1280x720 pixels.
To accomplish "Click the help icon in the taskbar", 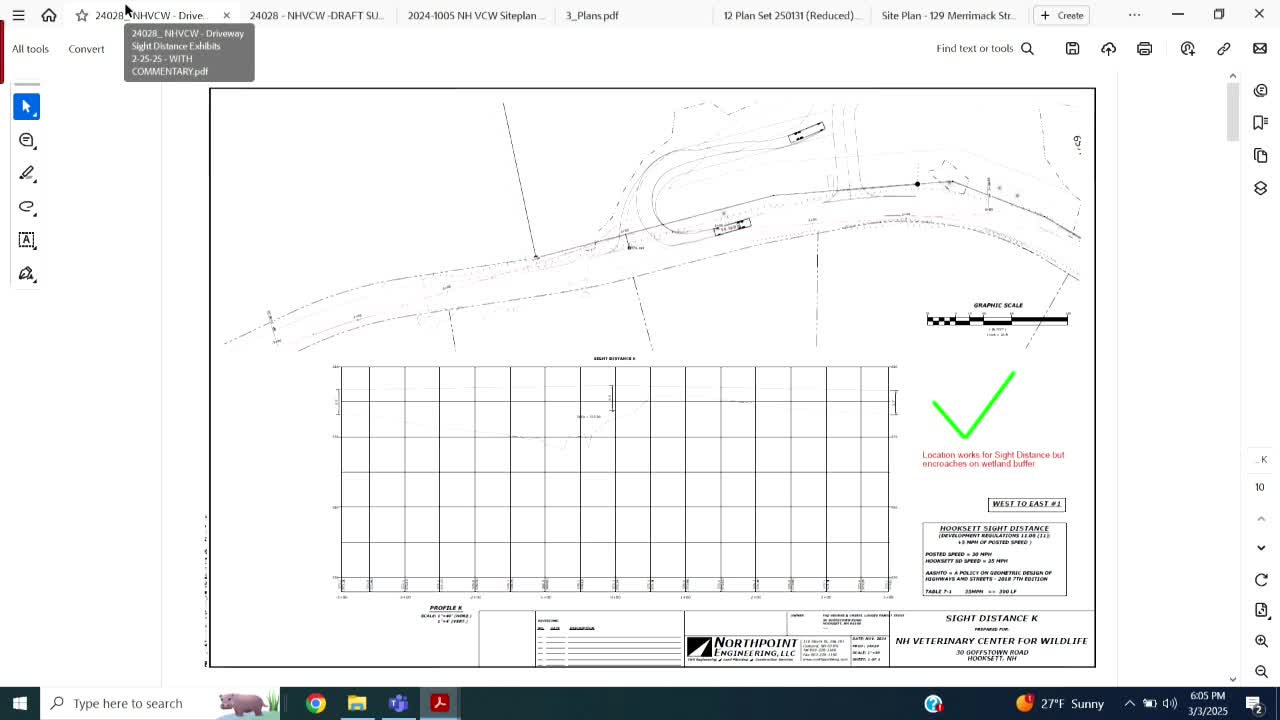I will click(933, 703).
